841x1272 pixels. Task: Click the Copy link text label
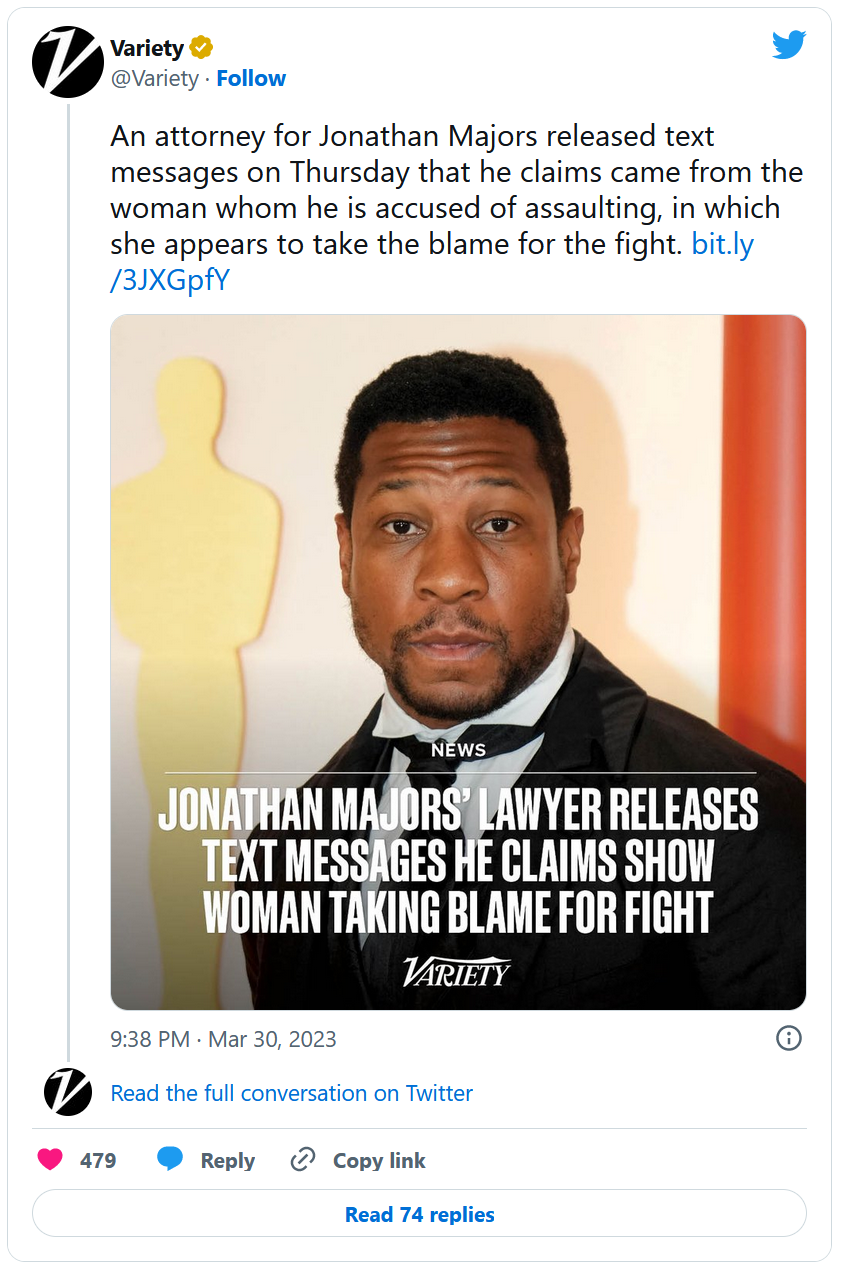379,1160
